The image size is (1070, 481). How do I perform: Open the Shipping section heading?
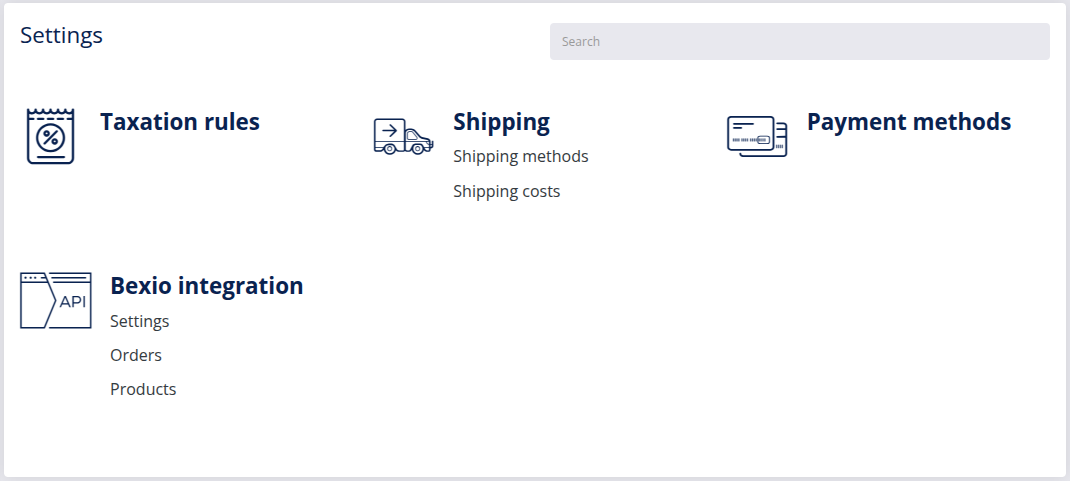tap(502, 121)
